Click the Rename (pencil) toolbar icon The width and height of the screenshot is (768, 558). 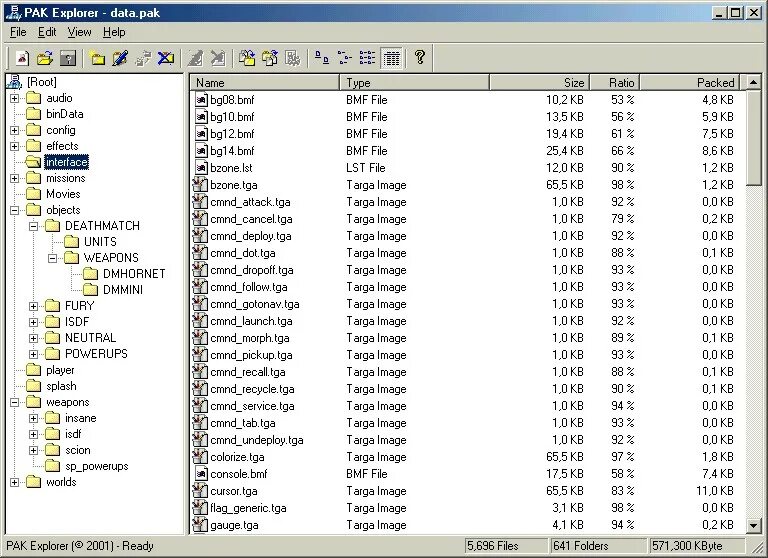pos(120,58)
